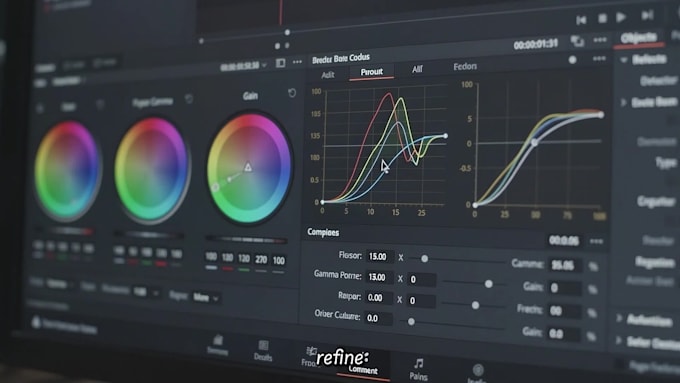The width and height of the screenshot is (680, 383).
Task: Open three-dot menu beside 00:0:06 timecode
Action: pyautogui.click(x=596, y=241)
